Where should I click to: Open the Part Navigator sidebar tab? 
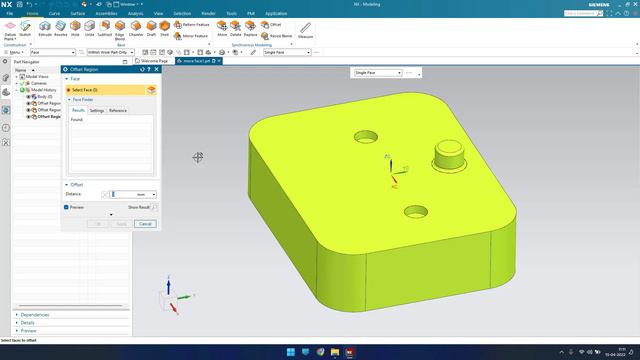click(6, 92)
